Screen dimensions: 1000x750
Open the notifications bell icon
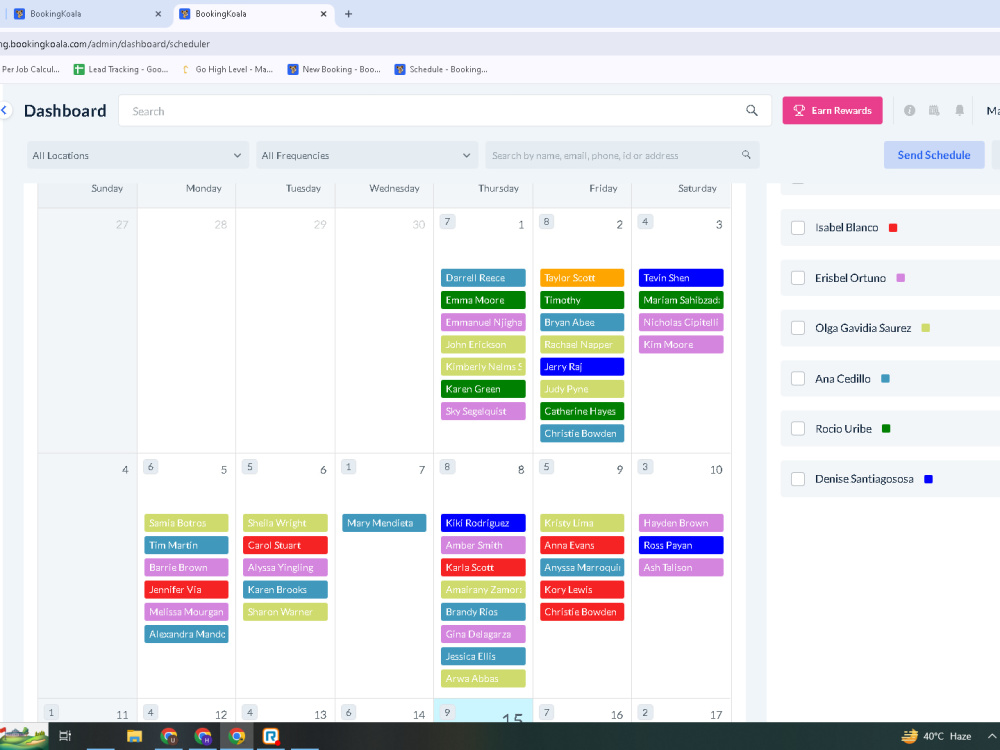959,110
